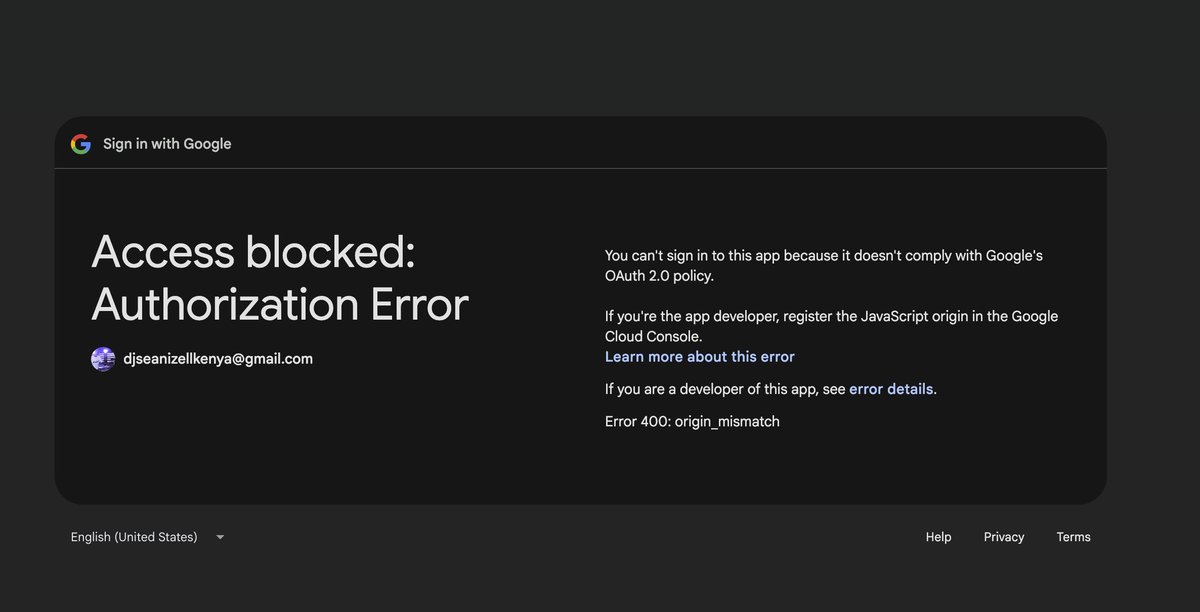The height and width of the screenshot is (612, 1200).
Task: Click the Google logo icon
Action: [x=81, y=144]
